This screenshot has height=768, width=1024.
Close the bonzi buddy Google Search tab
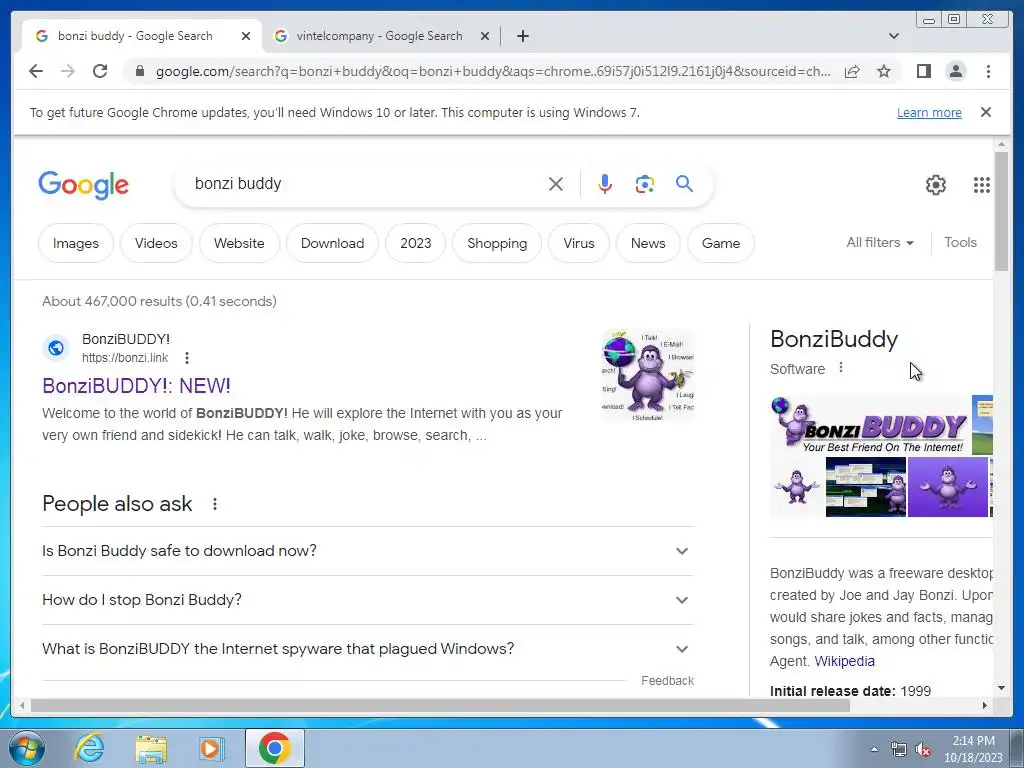coord(246,36)
